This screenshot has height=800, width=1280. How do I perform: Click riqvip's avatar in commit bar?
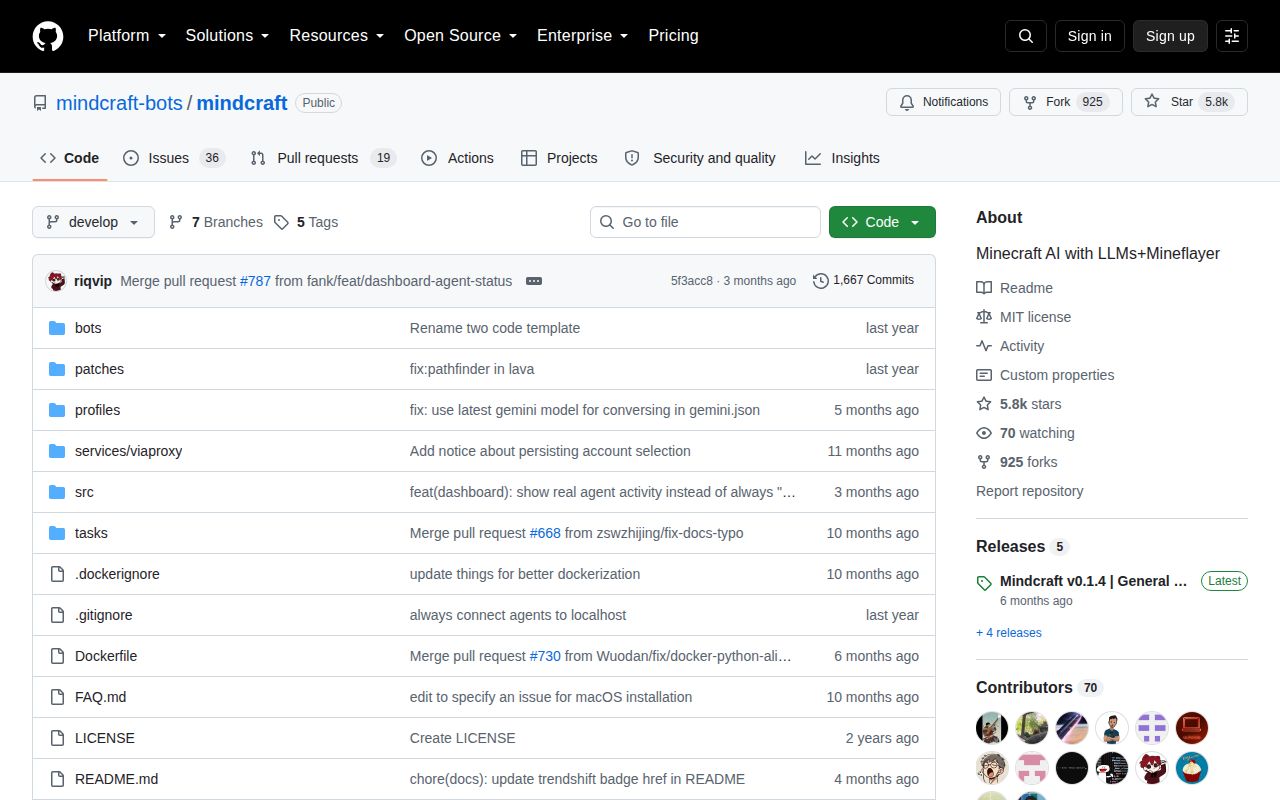click(x=57, y=281)
